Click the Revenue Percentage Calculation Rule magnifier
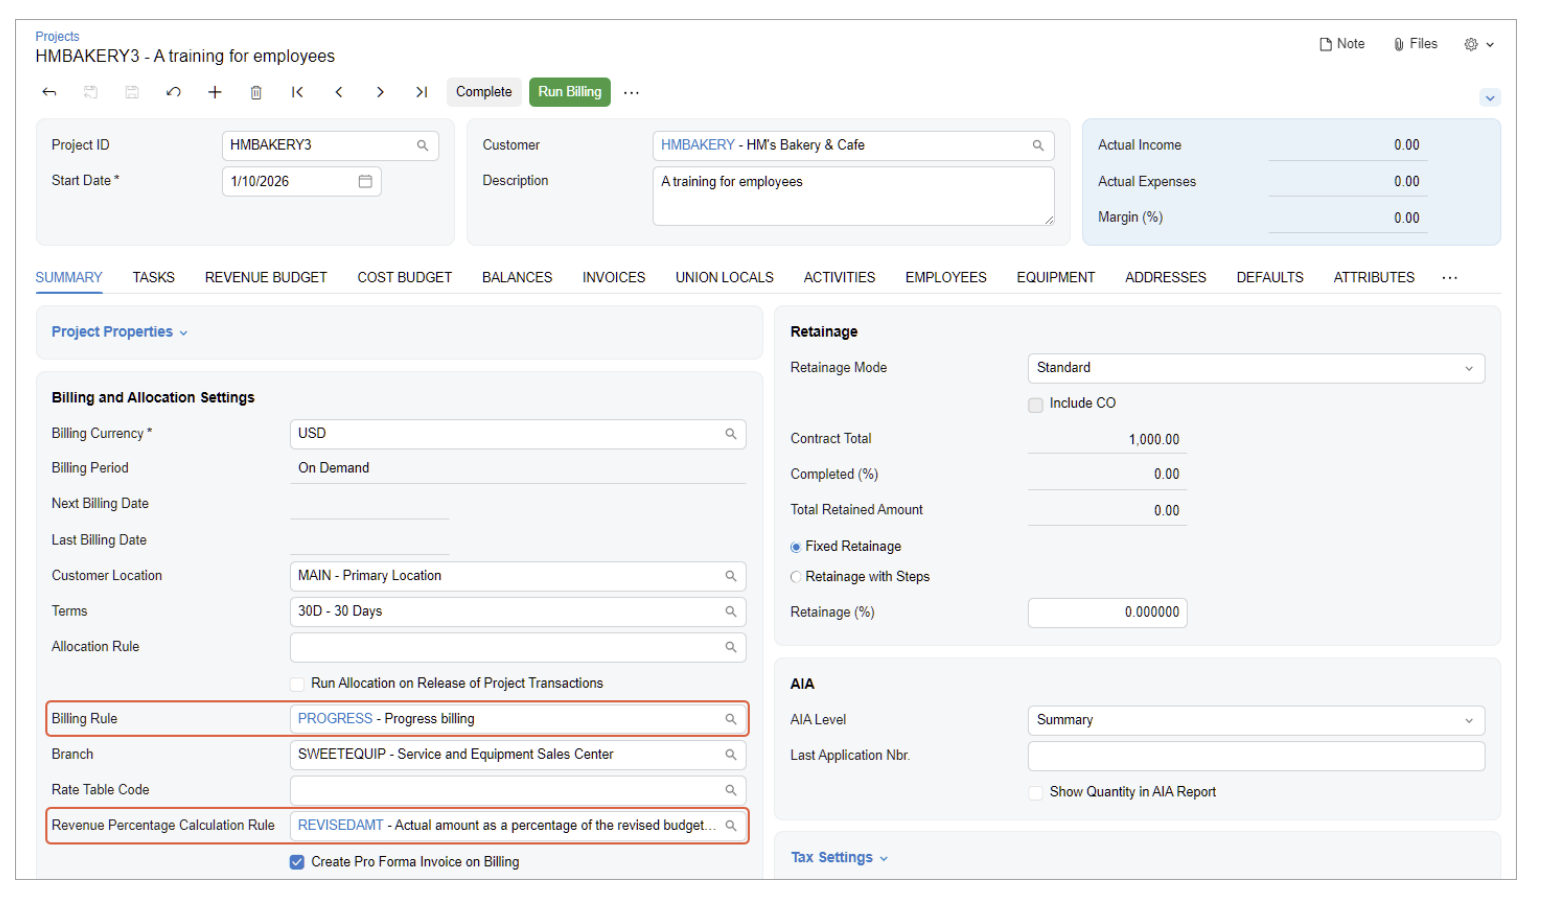 [x=731, y=826]
